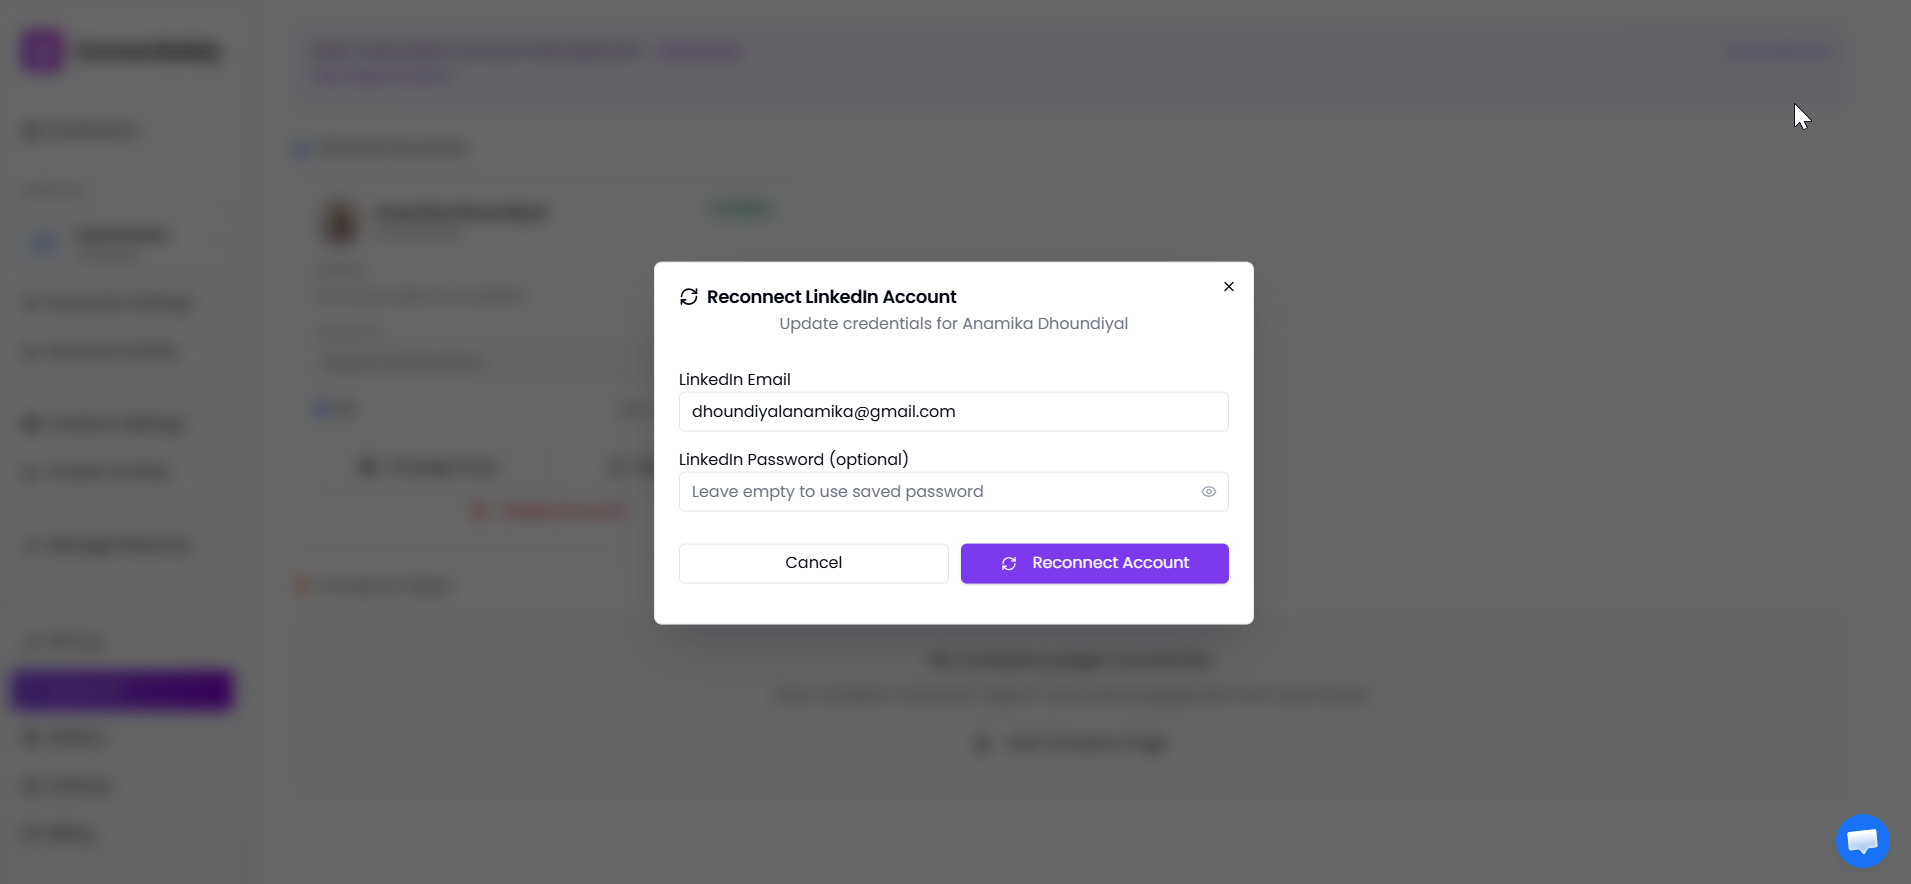Click the profile avatar of Anamika Dhoundiyal

pyautogui.click(x=340, y=220)
